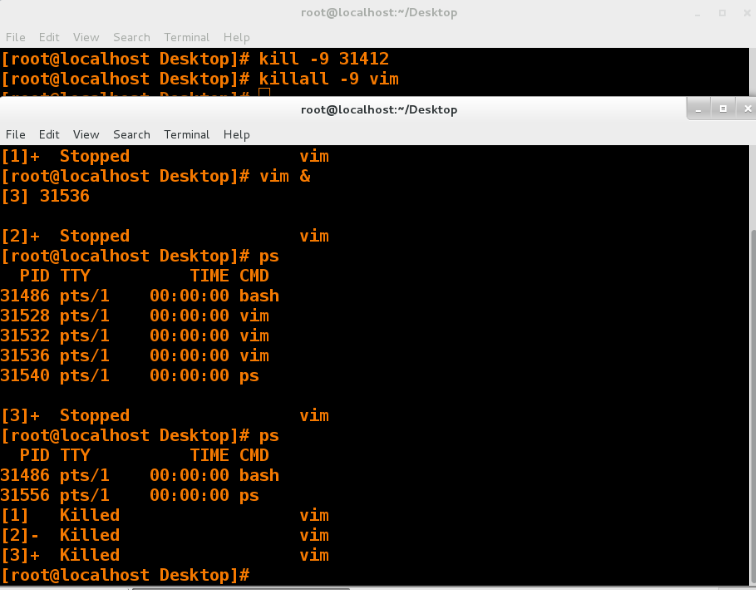Image resolution: width=756 pixels, height=590 pixels.
Task: Maximize the front terminal window
Action: 723,109
